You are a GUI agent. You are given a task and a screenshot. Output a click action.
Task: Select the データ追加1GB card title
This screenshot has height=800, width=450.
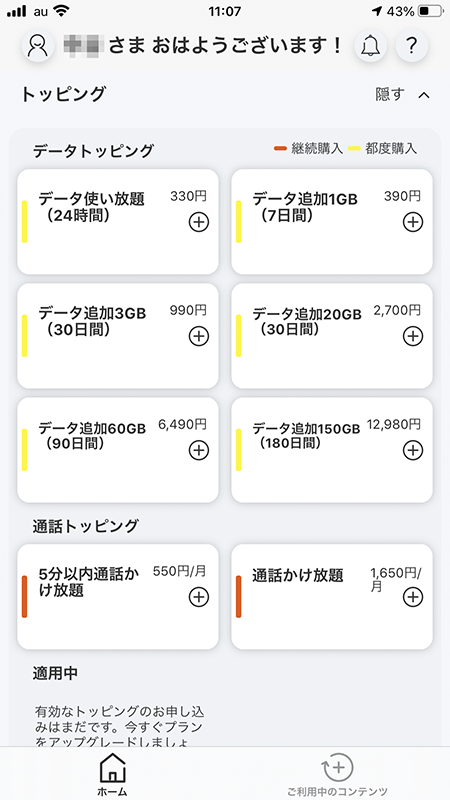coord(305,198)
